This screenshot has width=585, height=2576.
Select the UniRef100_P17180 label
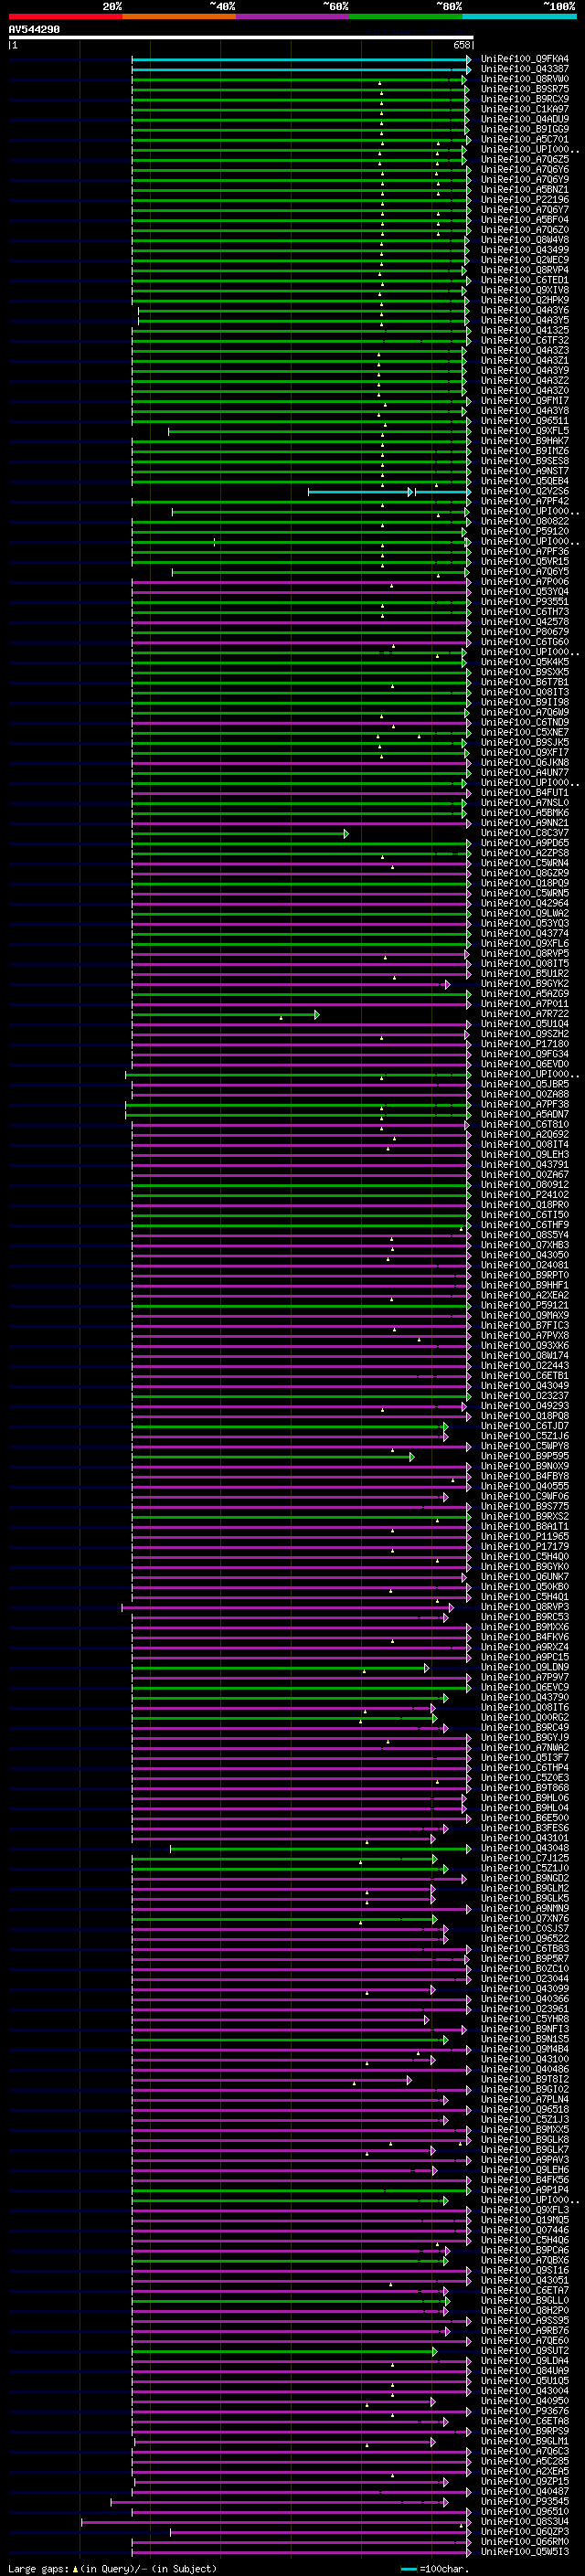[x=525, y=1044]
